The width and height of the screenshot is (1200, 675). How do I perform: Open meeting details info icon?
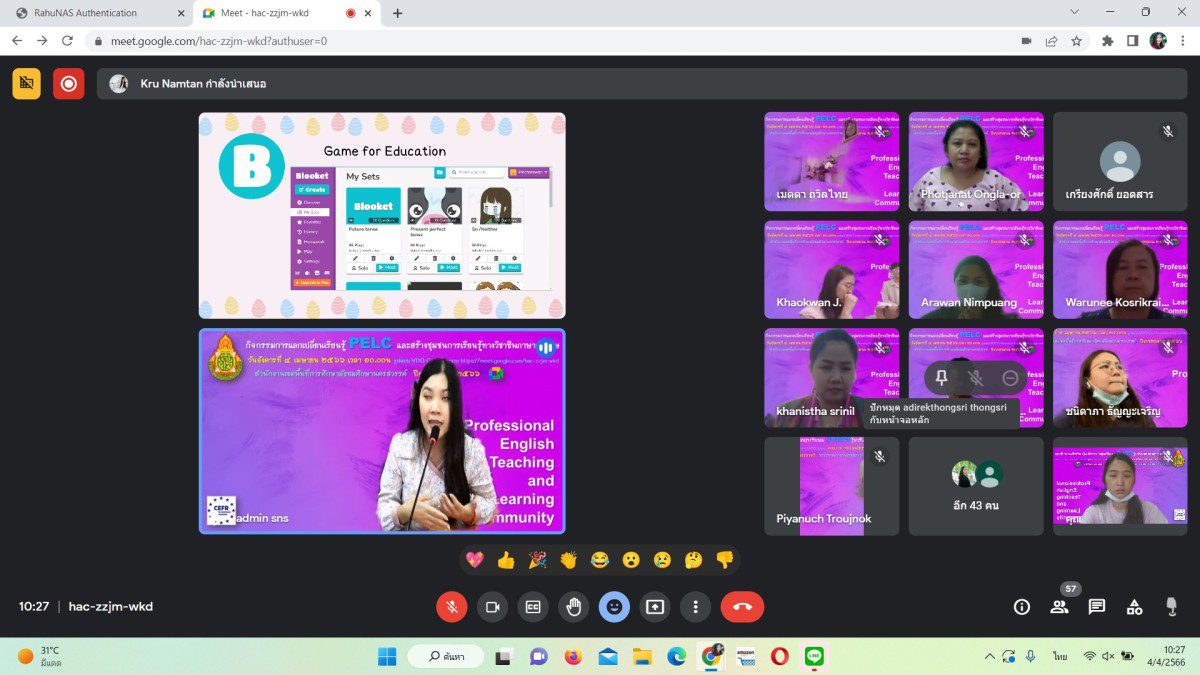[x=1022, y=606]
